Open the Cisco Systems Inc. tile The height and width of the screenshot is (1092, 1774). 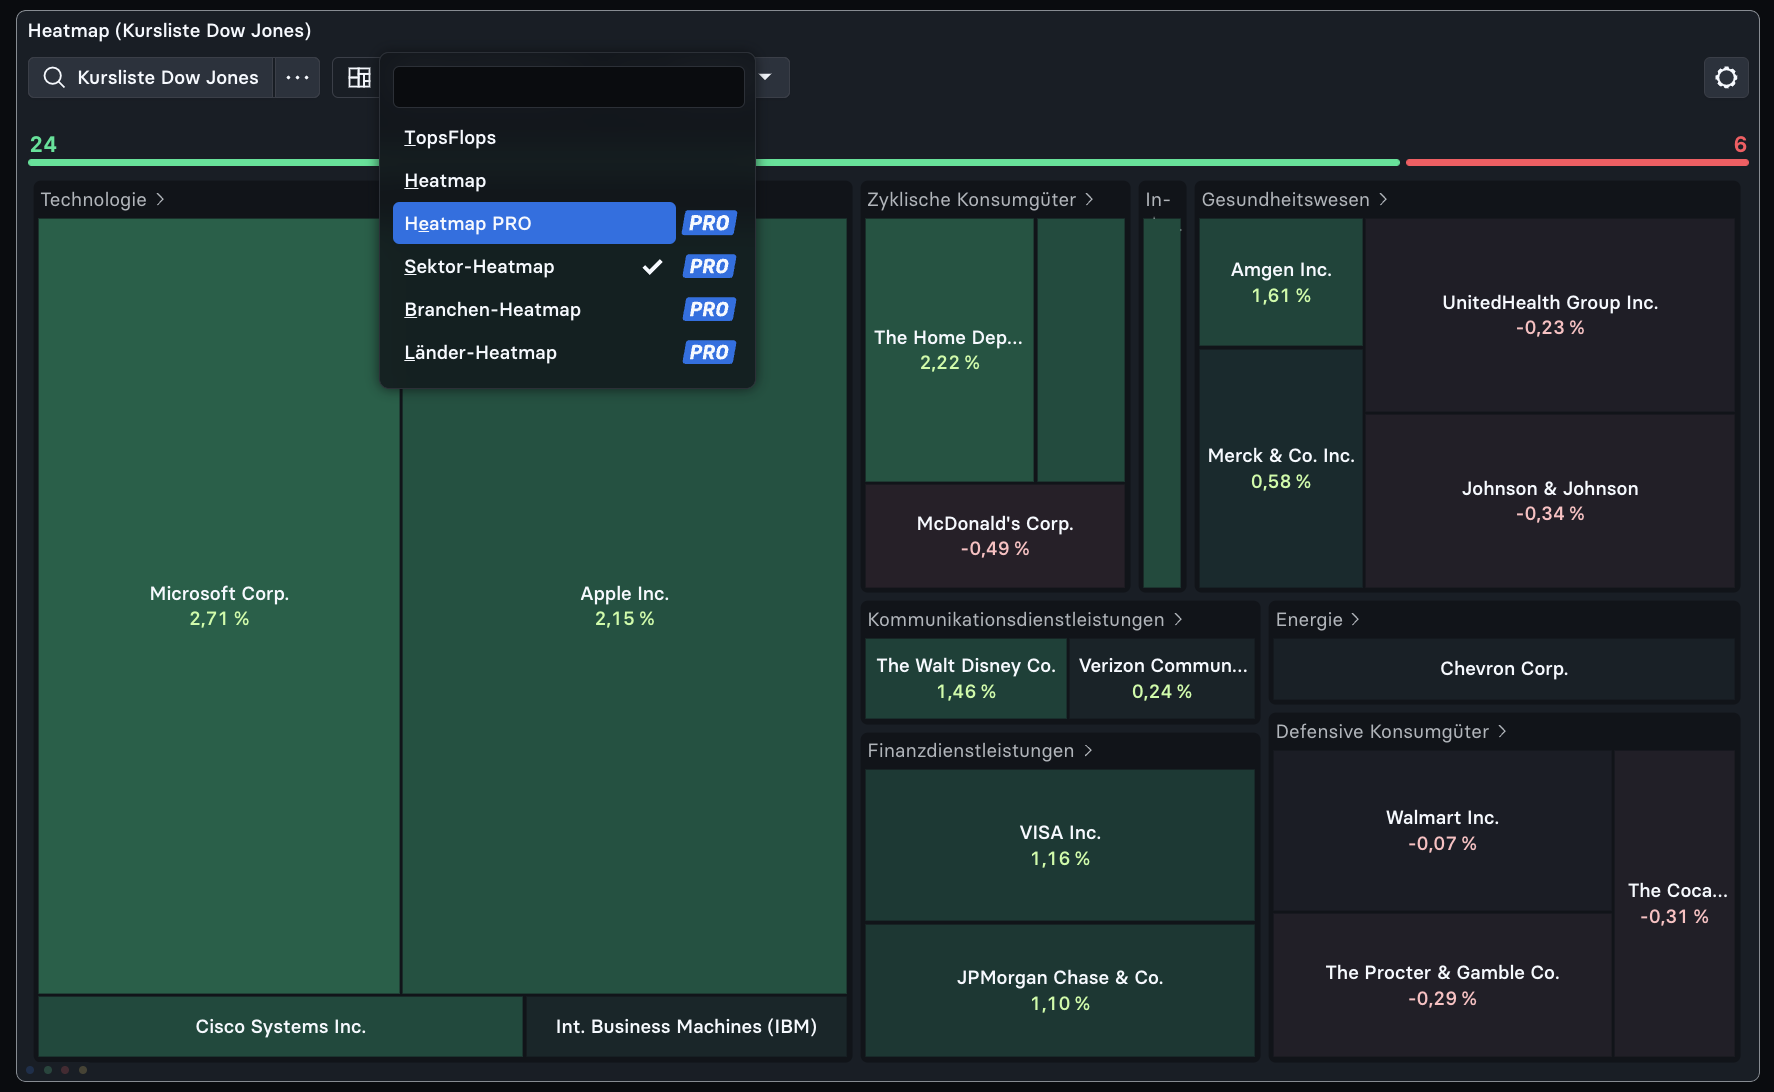280,1026
